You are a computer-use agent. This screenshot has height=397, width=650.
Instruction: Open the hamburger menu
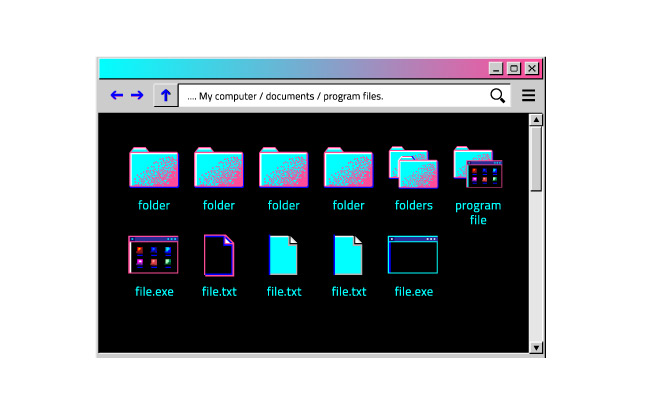(528, 95)
